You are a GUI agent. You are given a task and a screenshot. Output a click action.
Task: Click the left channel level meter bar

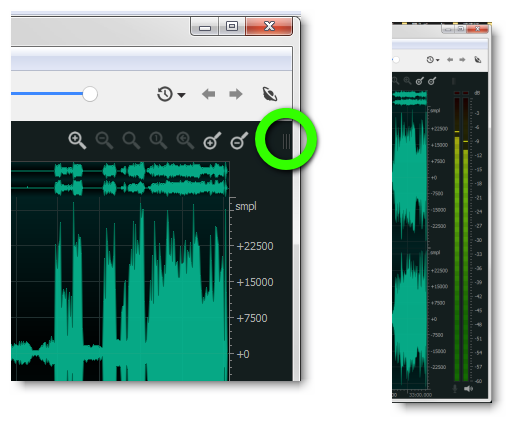click(x=457, y=239)
